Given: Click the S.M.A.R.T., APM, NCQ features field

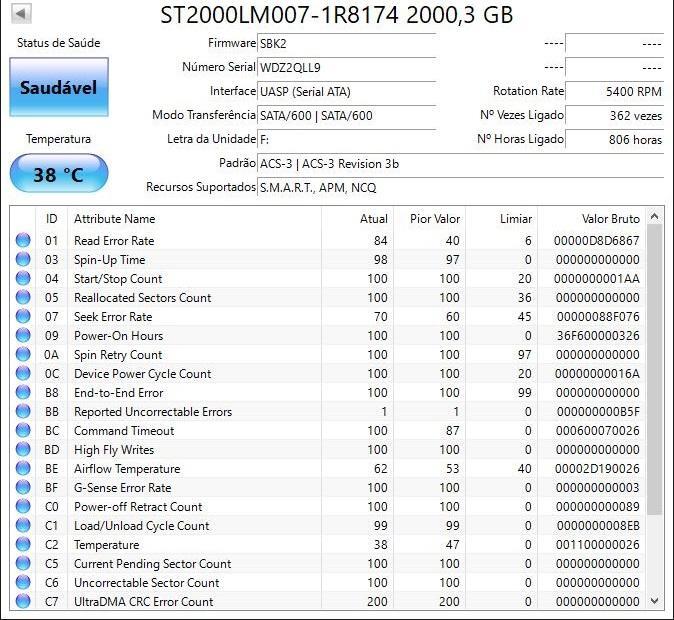Looking at the screenshot, I should tap(460, 188).
